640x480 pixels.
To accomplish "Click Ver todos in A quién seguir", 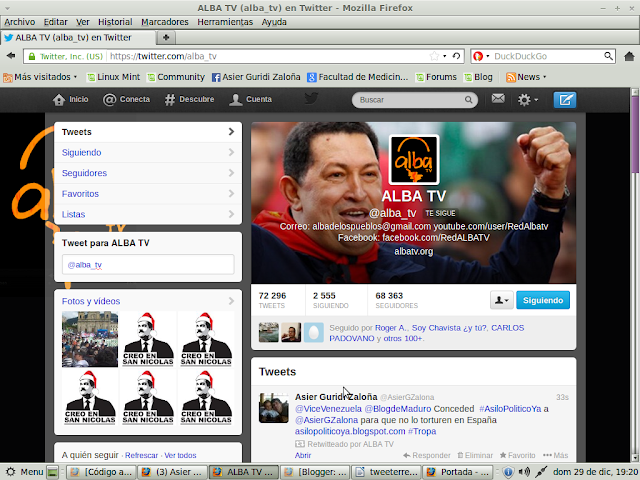I will click(180, 455).
